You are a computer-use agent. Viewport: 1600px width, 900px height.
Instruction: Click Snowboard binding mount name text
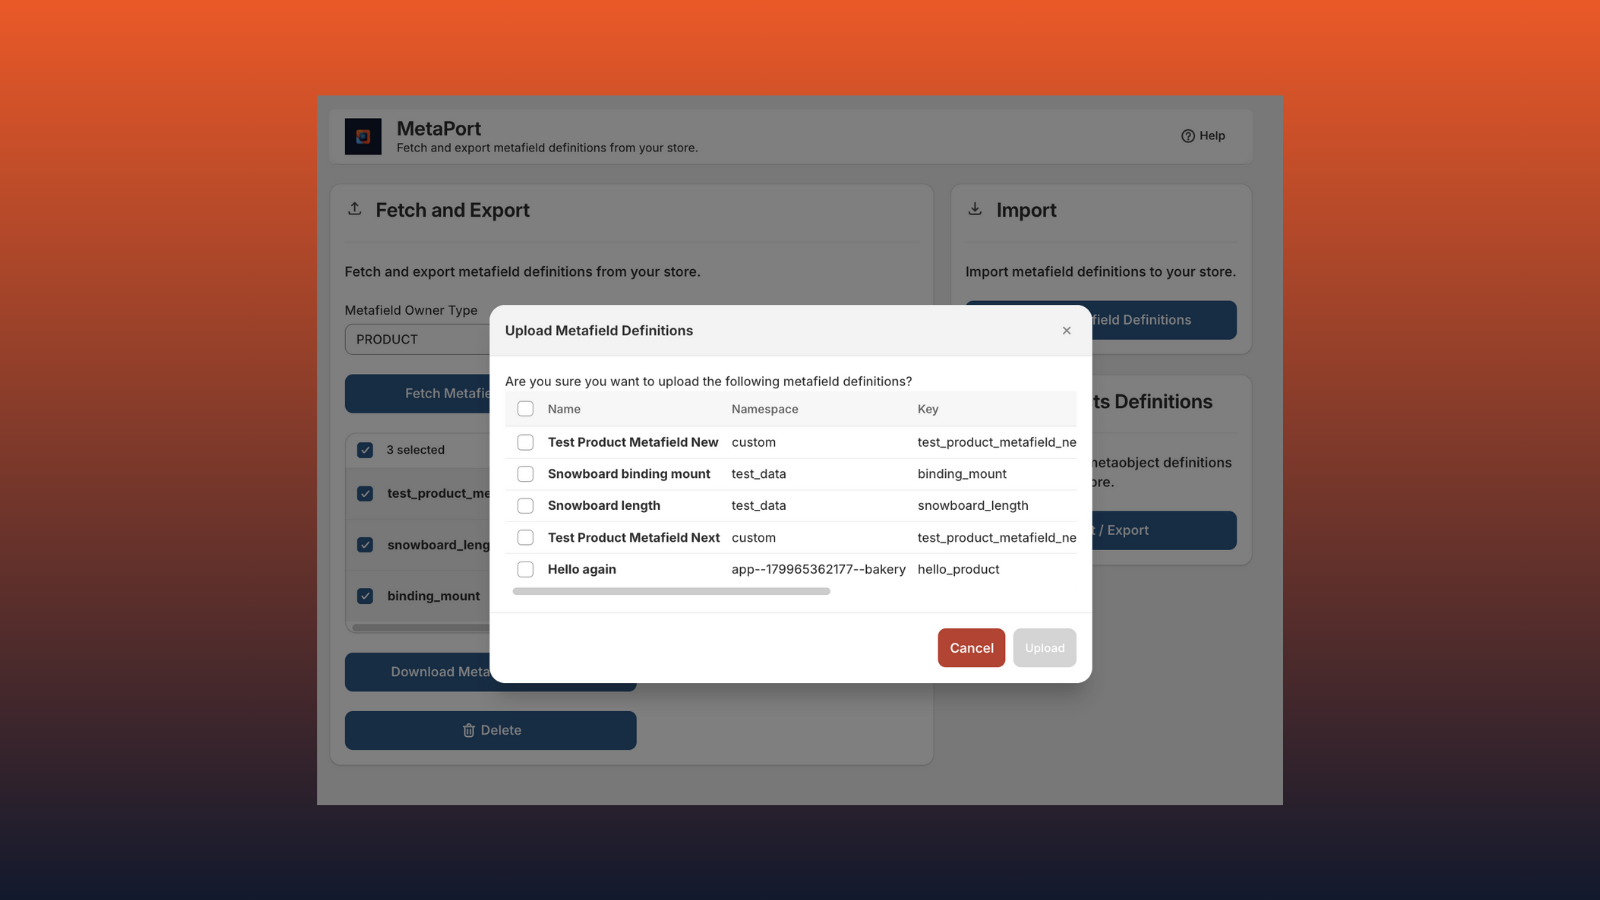[x=629, y=474]
